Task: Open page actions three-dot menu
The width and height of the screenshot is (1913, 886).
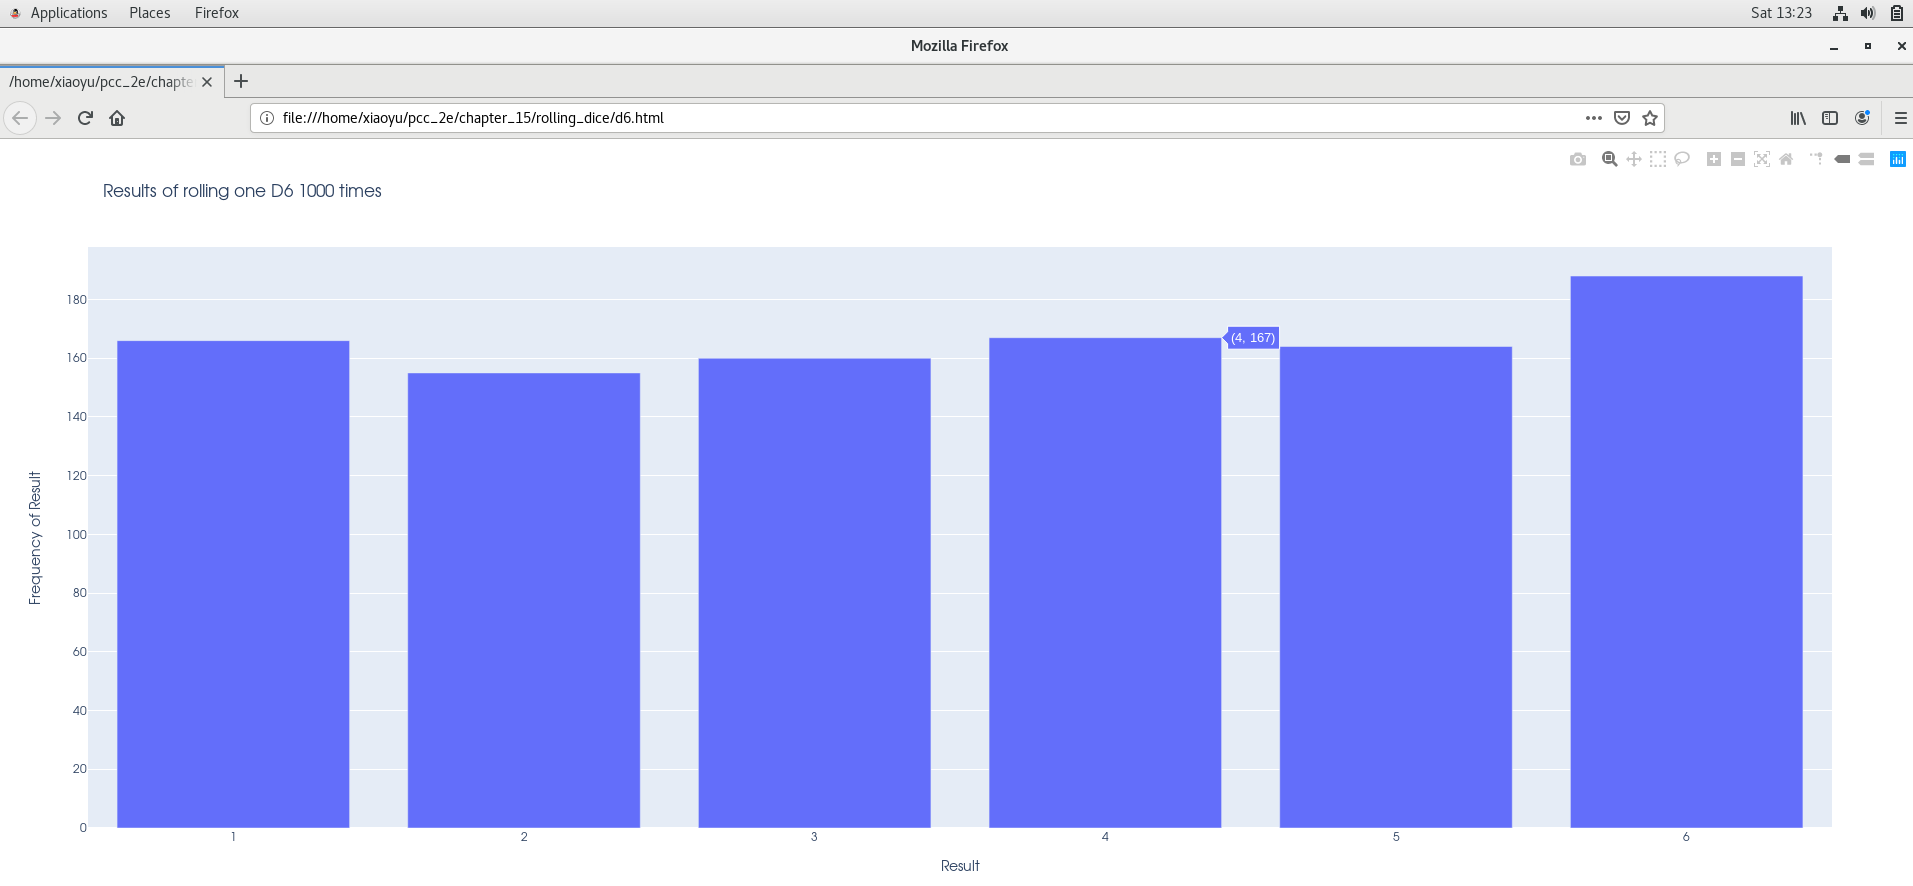Action: click(x=1594, y=118)
